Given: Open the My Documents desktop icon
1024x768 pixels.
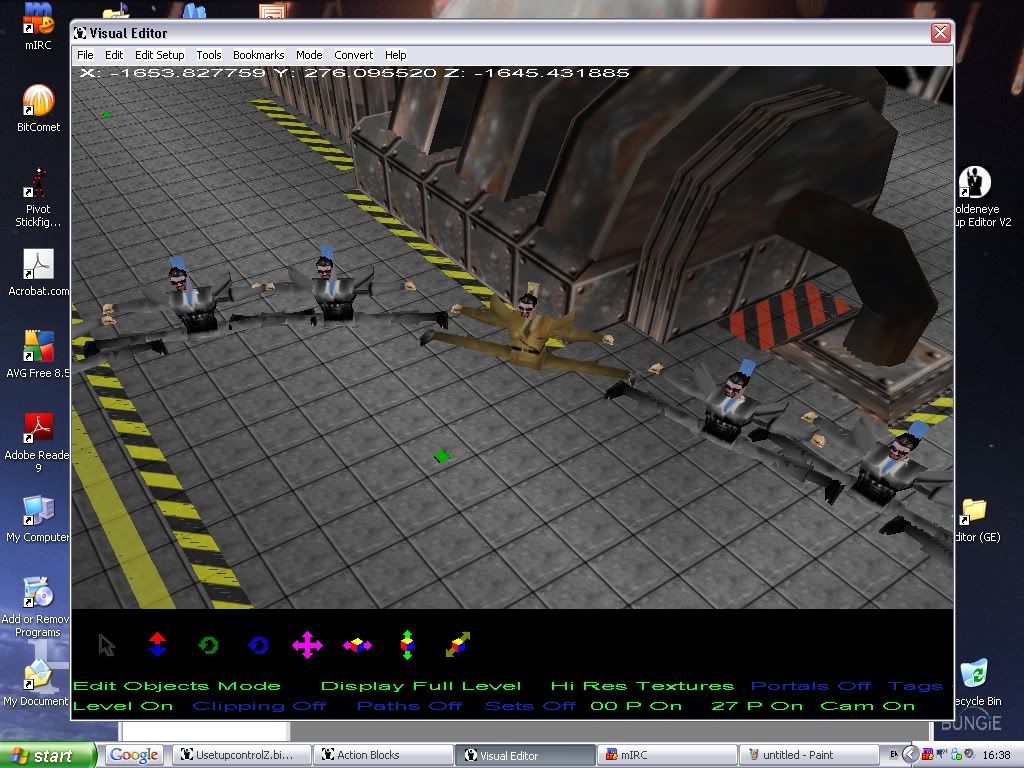Looking at the screenshot, I should pyautogui.click(x=36, y=682).
